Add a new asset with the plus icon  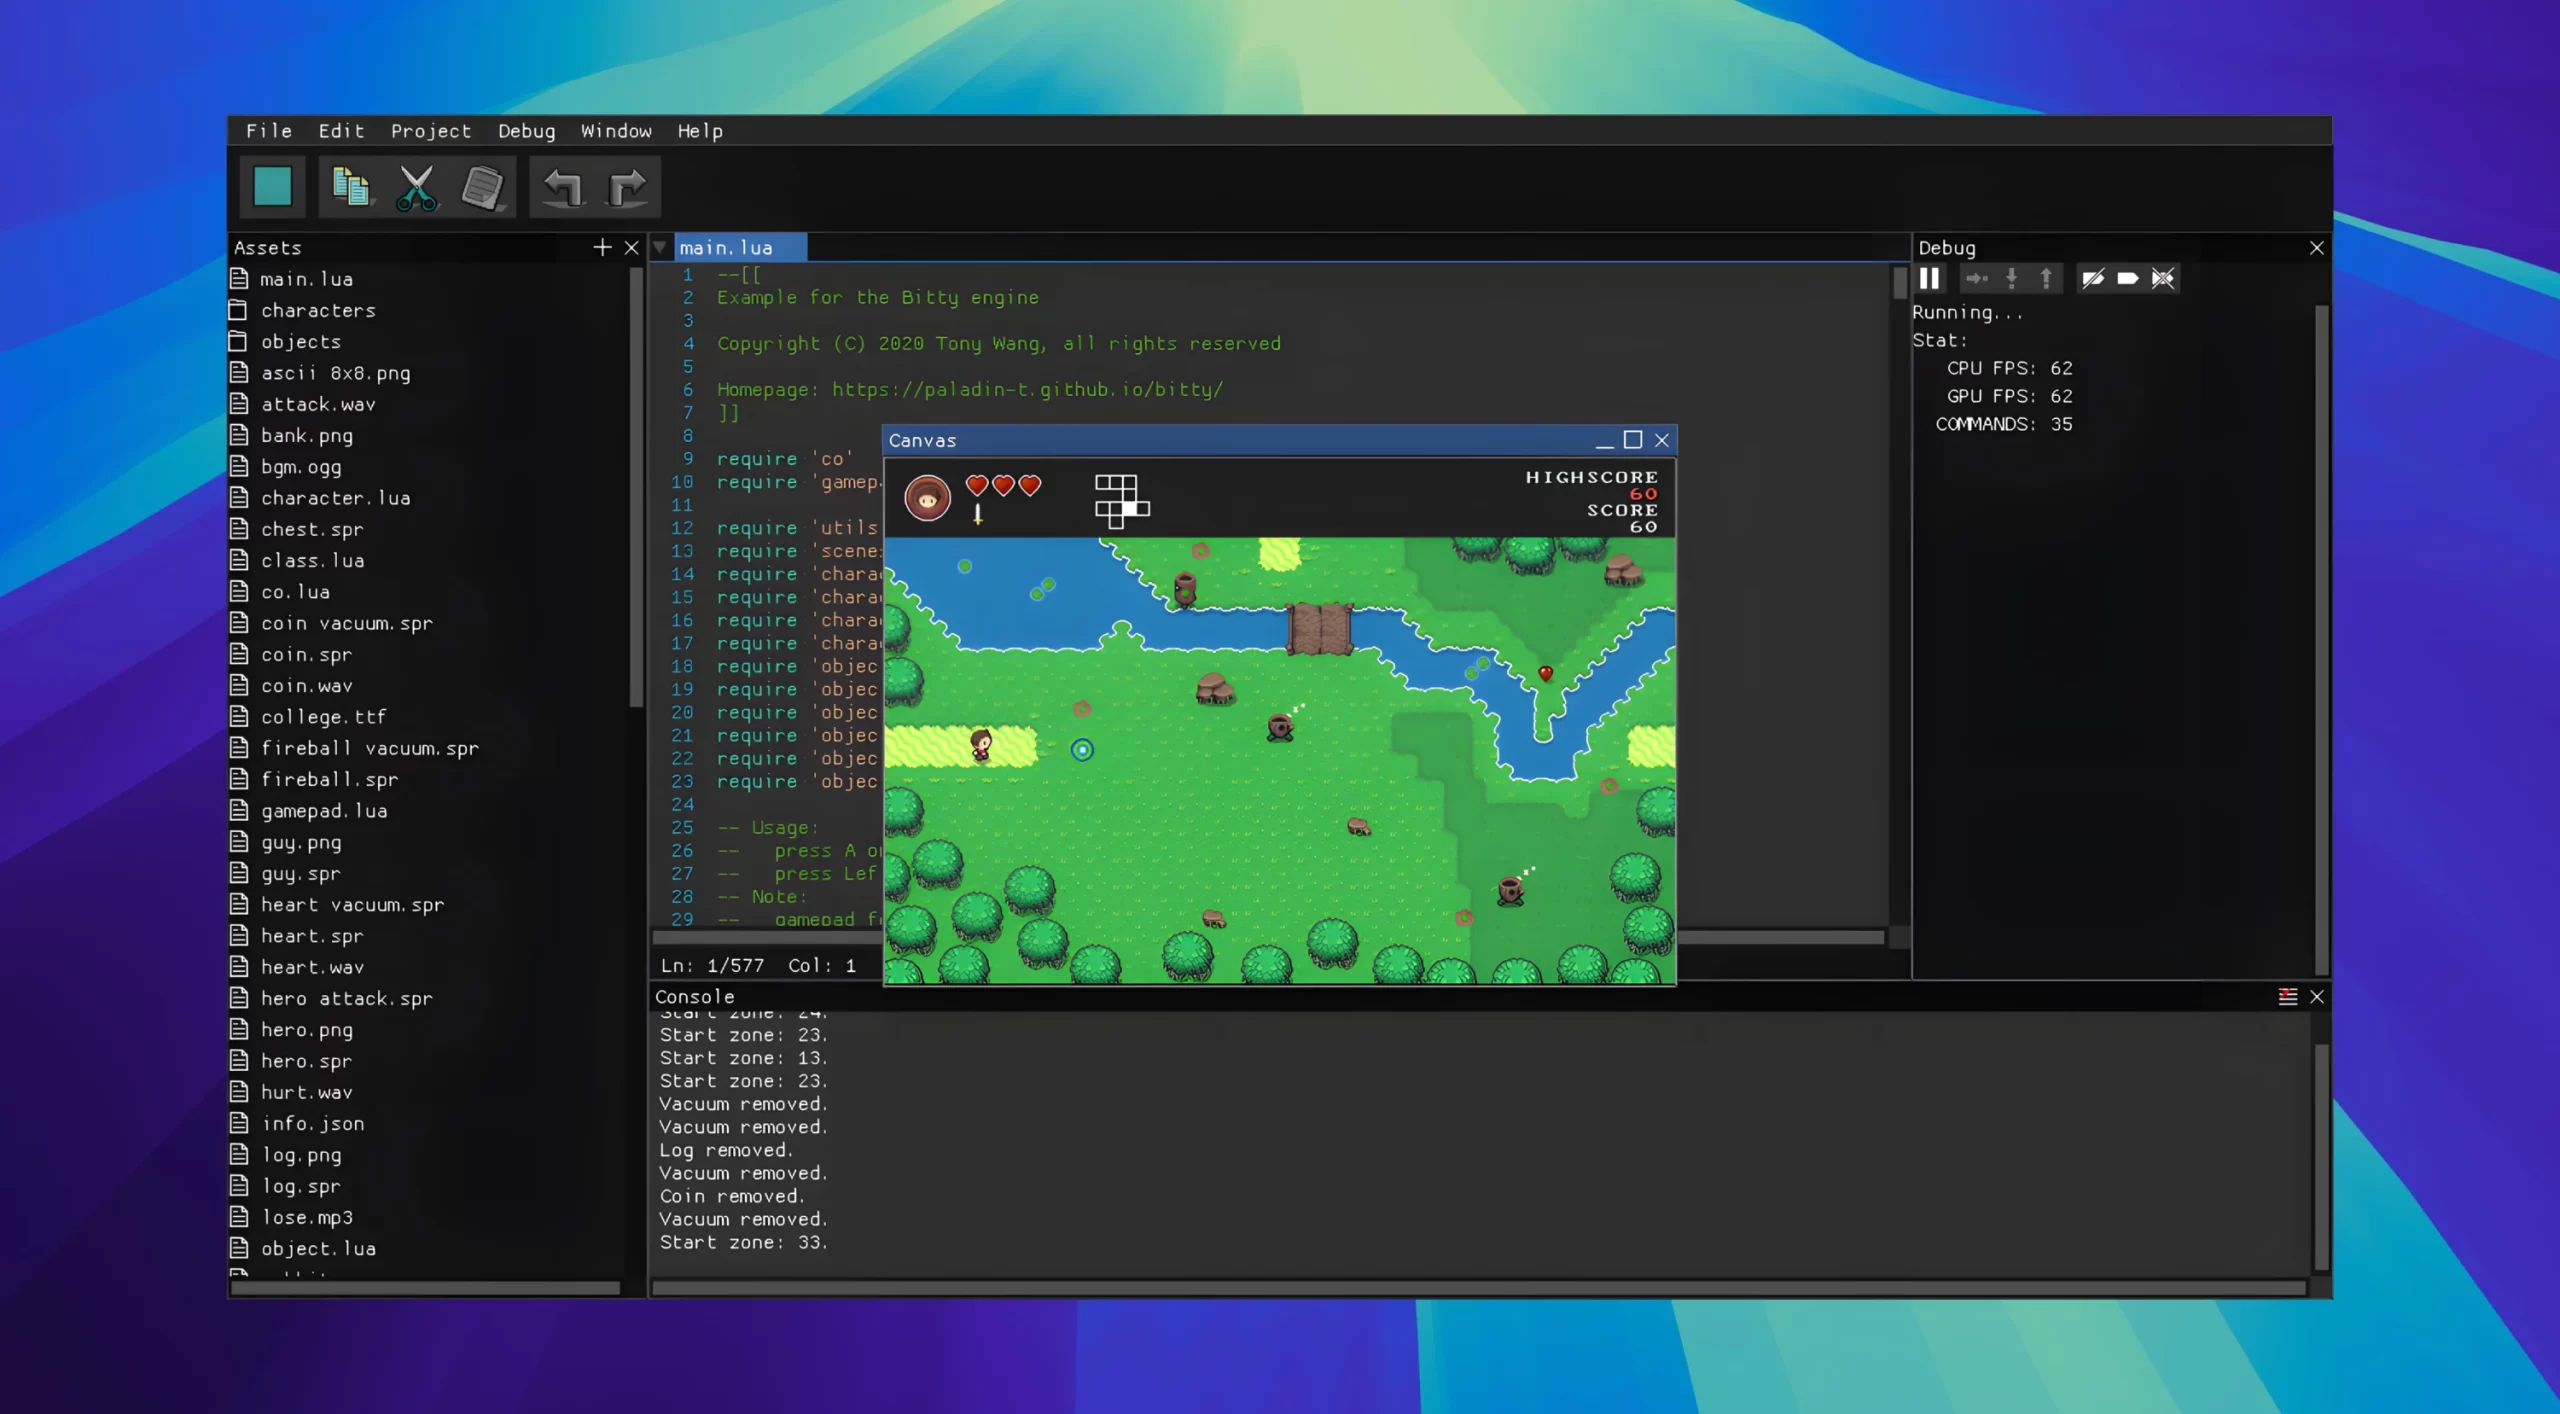(601, 247)
